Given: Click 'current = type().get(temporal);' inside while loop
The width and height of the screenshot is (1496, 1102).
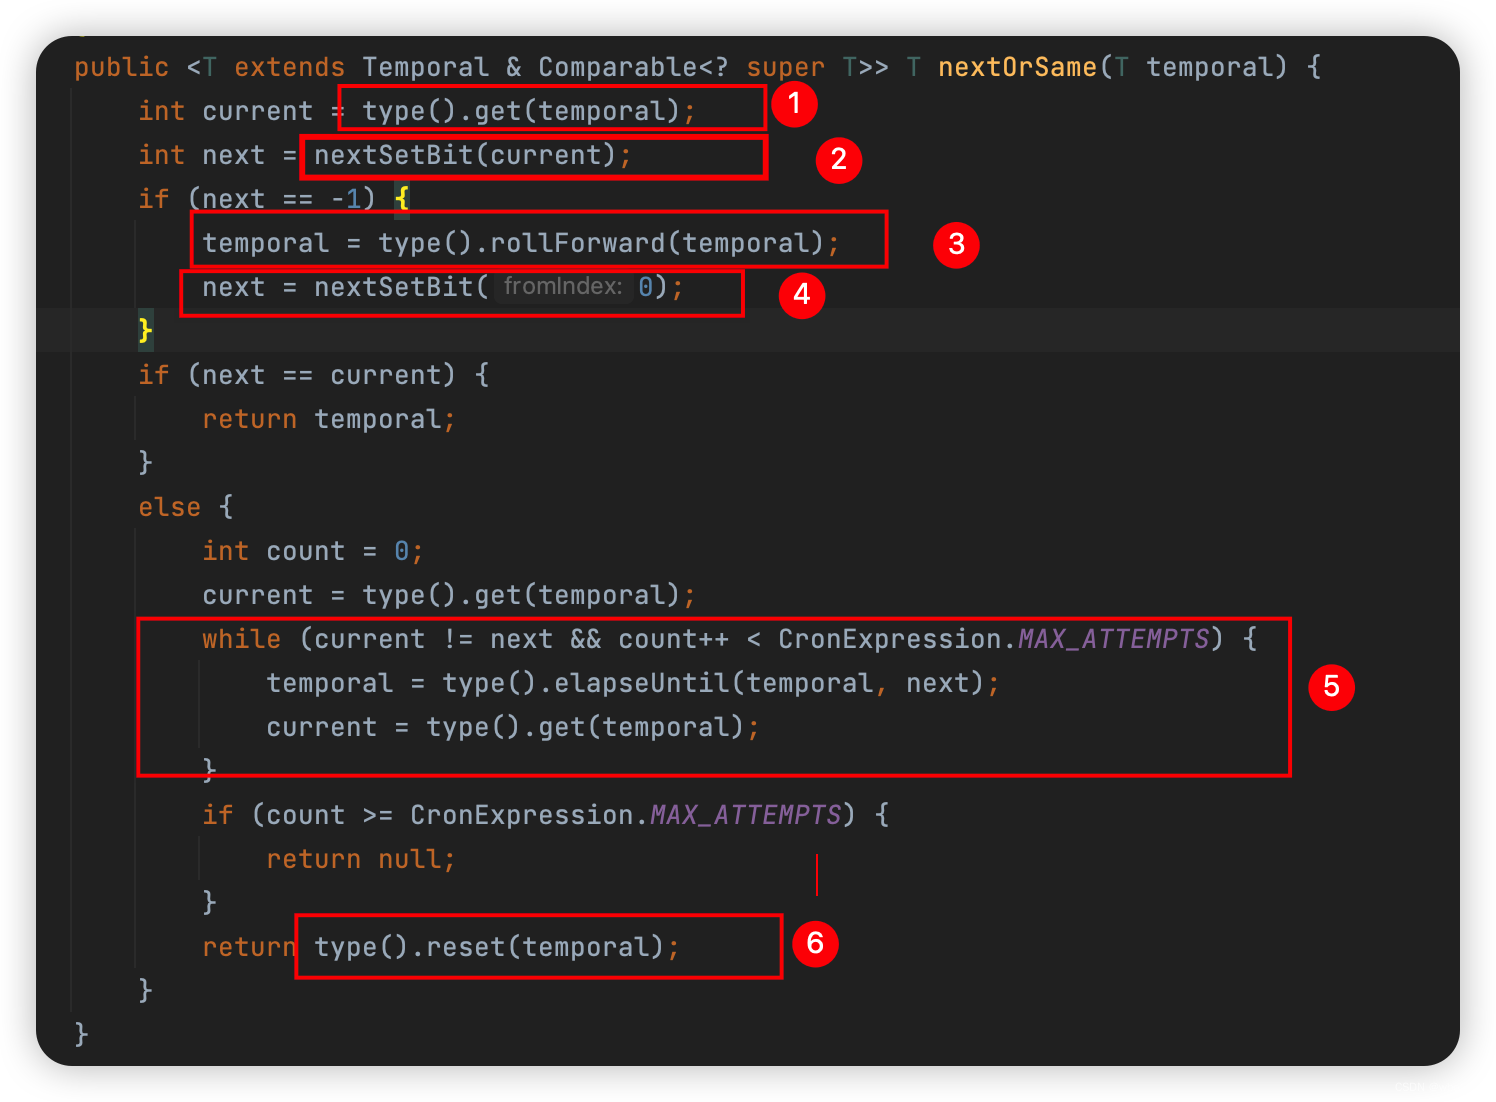Looking at the screenshot, I should click(x=513, y=727).
